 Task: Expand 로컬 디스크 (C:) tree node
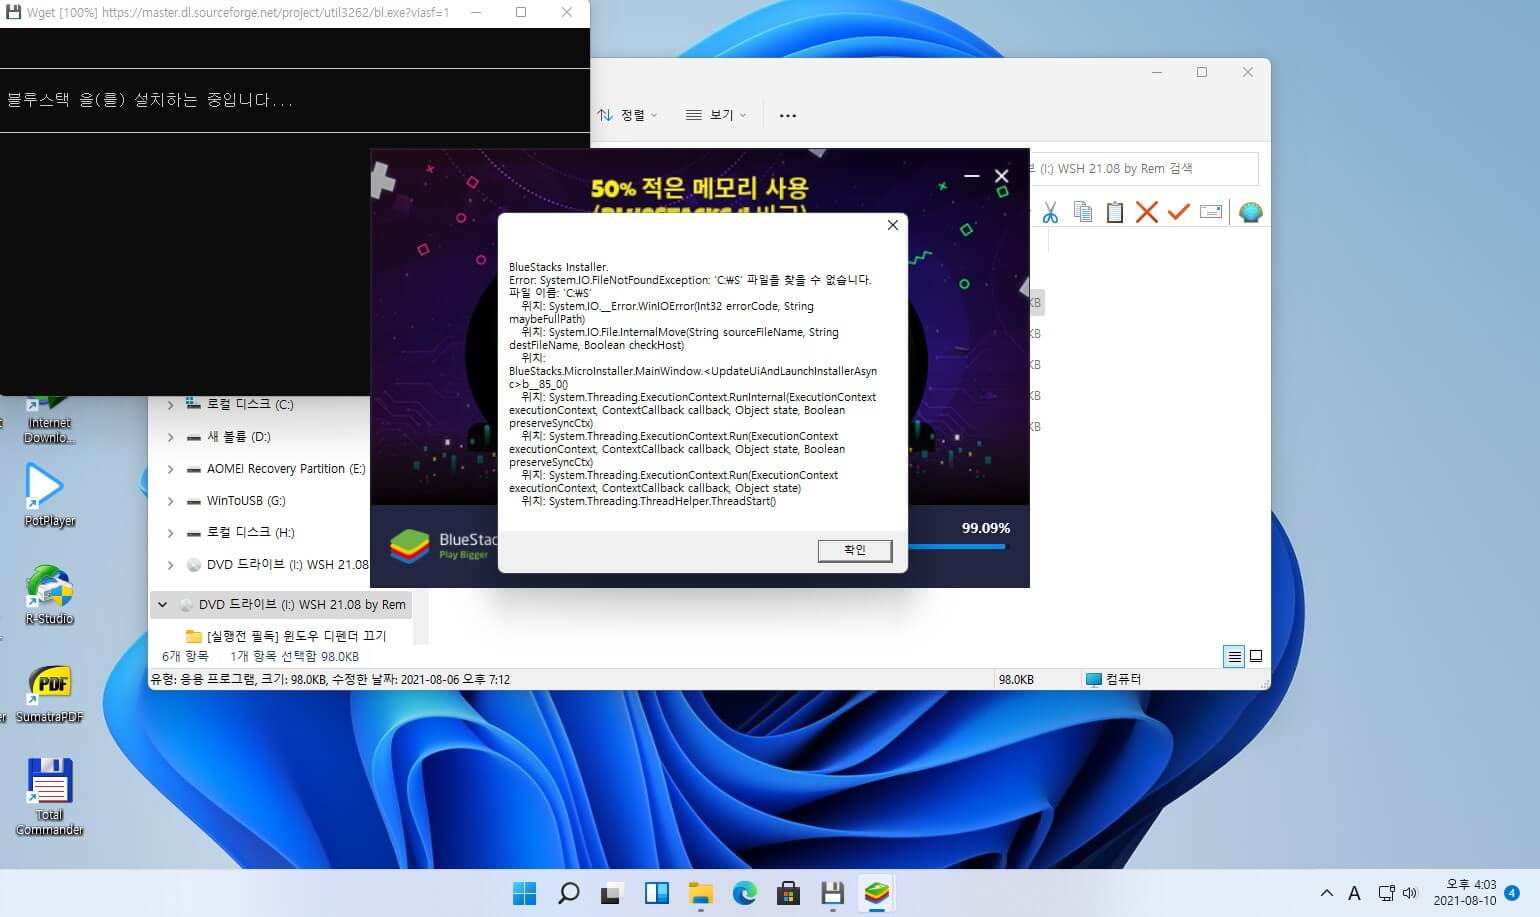pyautogui.click(x=170, y=405)
